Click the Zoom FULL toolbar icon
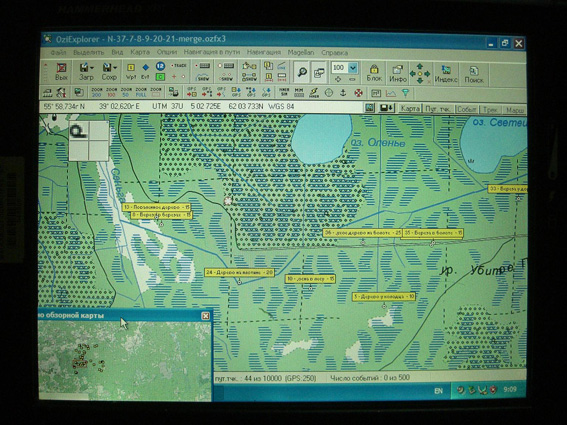 click(x=141, y=92)
